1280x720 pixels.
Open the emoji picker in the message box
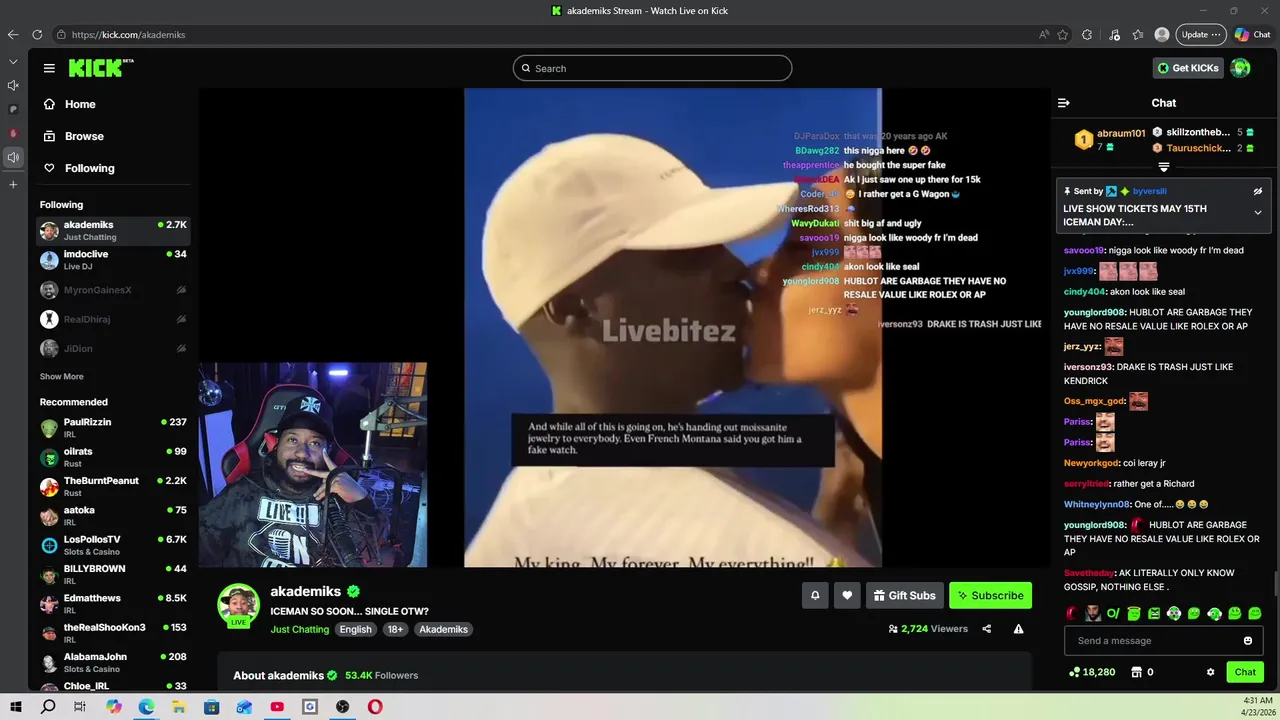[x=1248, y=641]
